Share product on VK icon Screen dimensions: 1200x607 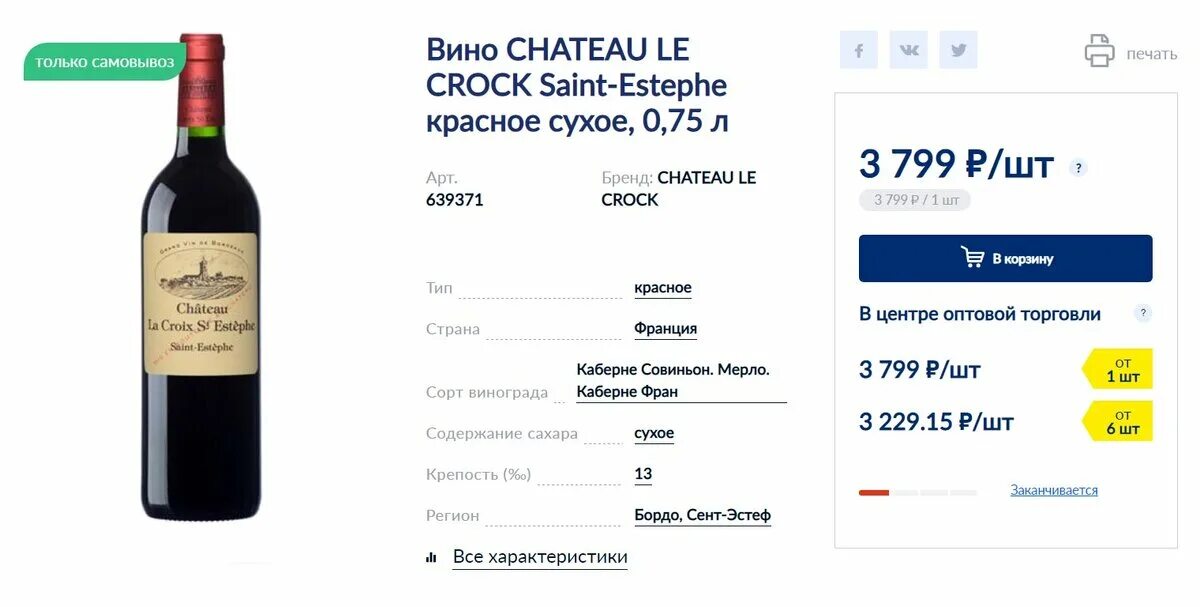(909, 50)
